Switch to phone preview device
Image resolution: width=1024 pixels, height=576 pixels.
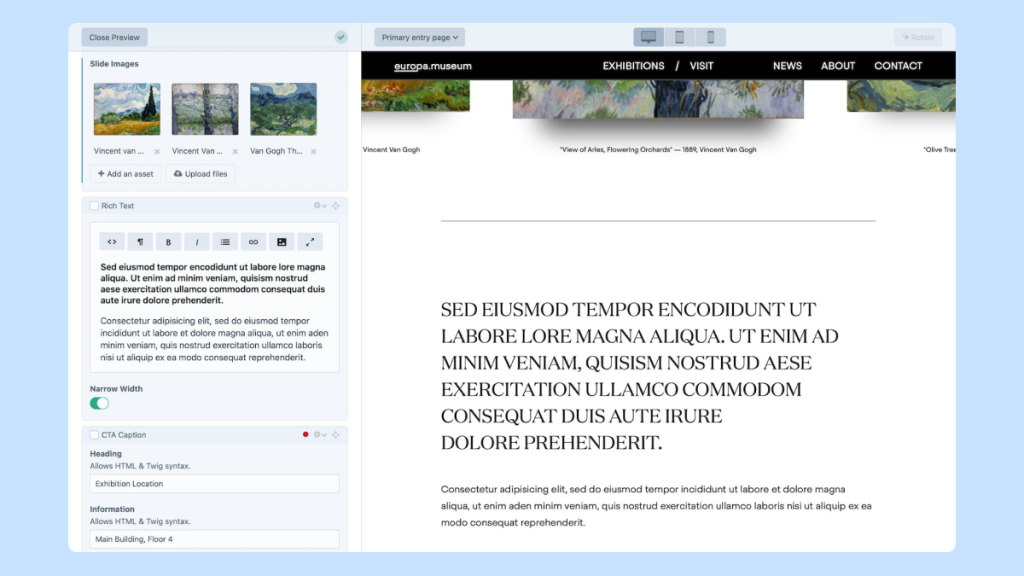tap(711, 37)
